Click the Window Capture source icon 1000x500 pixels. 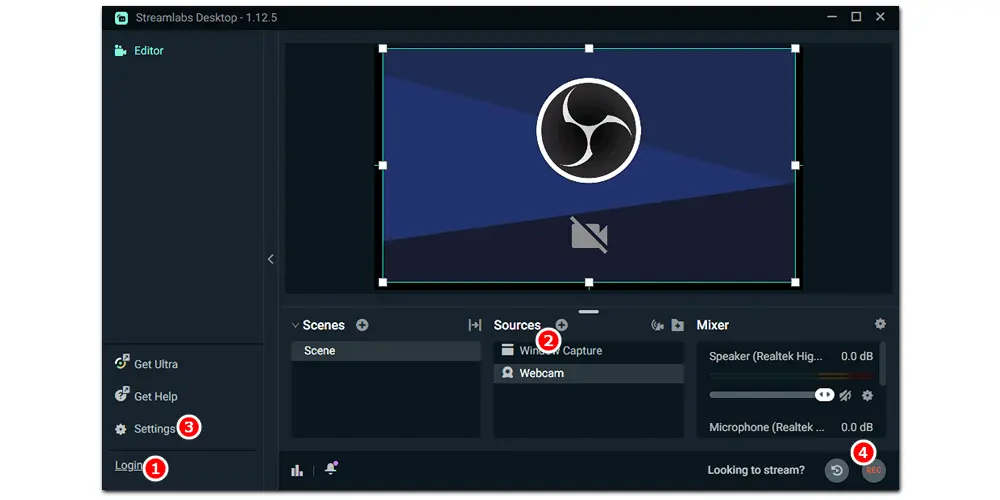pos(508,349)
